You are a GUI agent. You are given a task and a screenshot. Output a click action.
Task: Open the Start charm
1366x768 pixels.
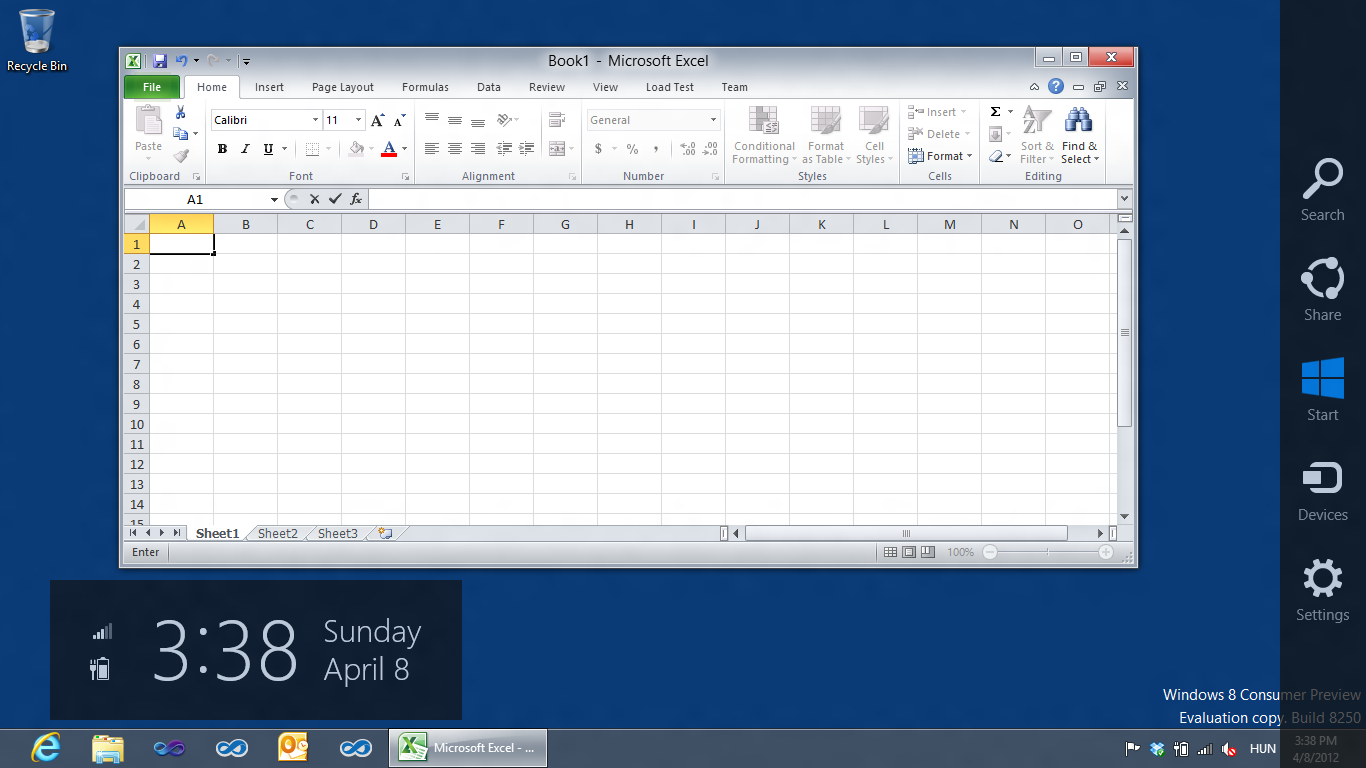point(1322,390)
